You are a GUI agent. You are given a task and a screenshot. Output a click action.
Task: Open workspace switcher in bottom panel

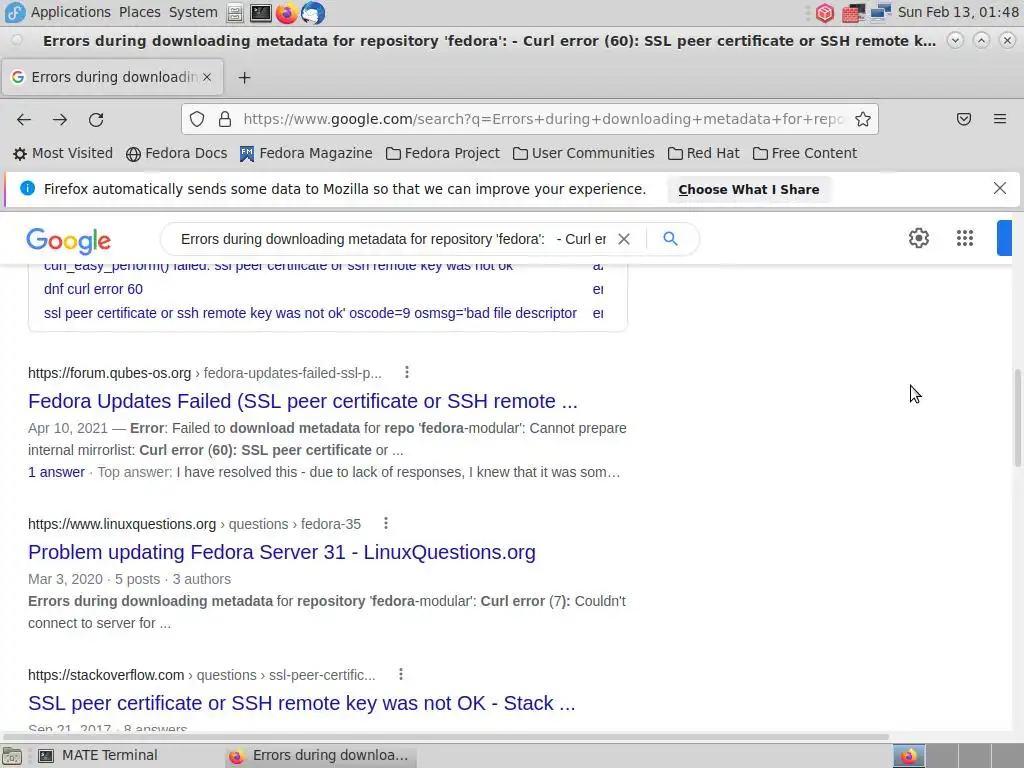[x=956, y=756]
